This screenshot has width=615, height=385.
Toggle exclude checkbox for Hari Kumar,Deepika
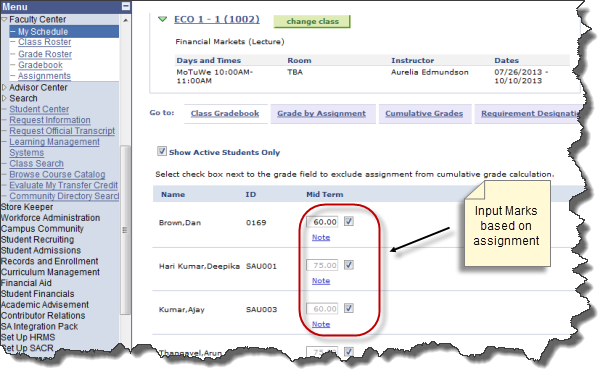[x=349, y=265]
